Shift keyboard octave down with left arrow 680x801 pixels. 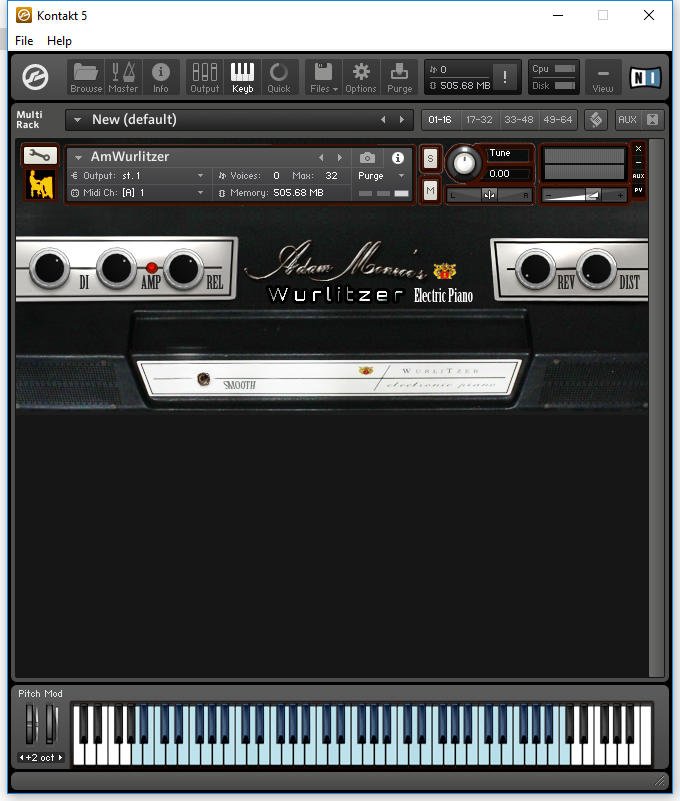[21, 758]
